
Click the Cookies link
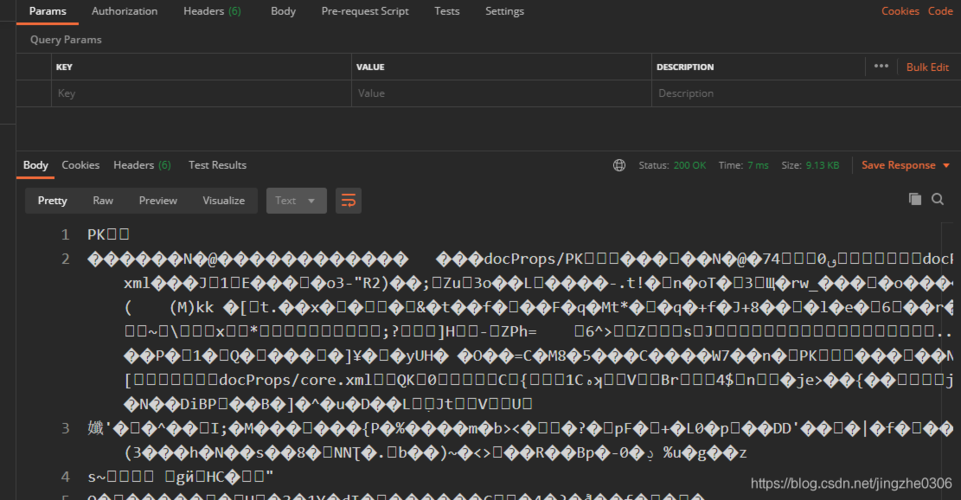pyautogui.click(x=899, y=11)
